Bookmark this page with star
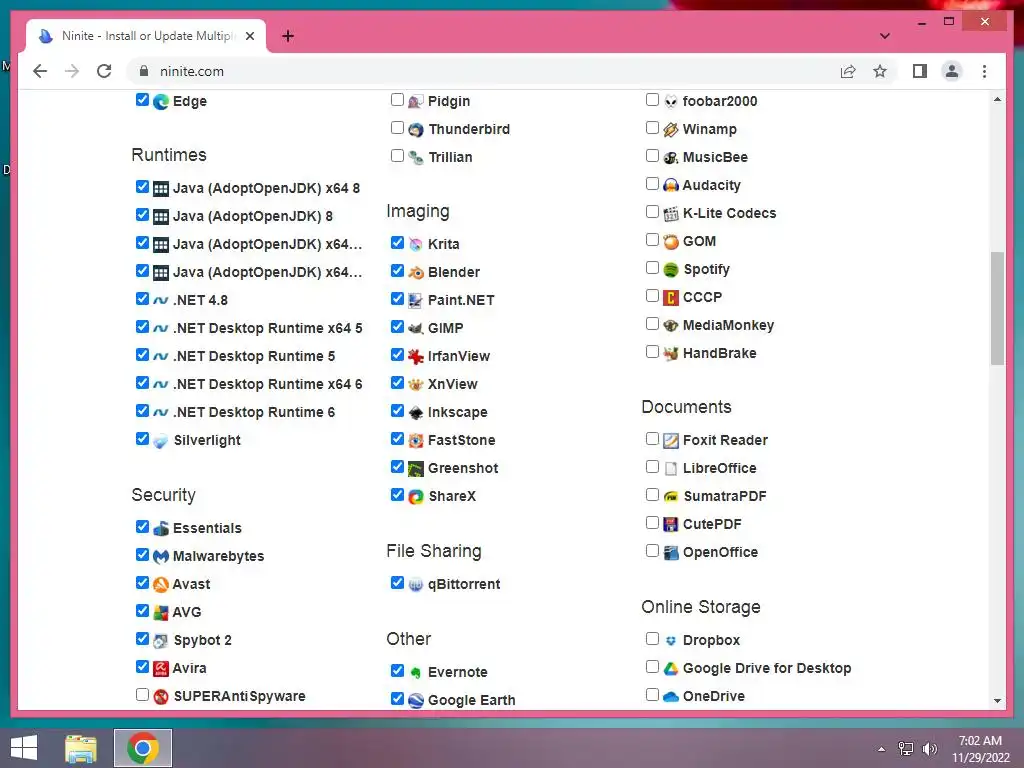Screen dimensions: 1024x768 click(x=880, y=71)
